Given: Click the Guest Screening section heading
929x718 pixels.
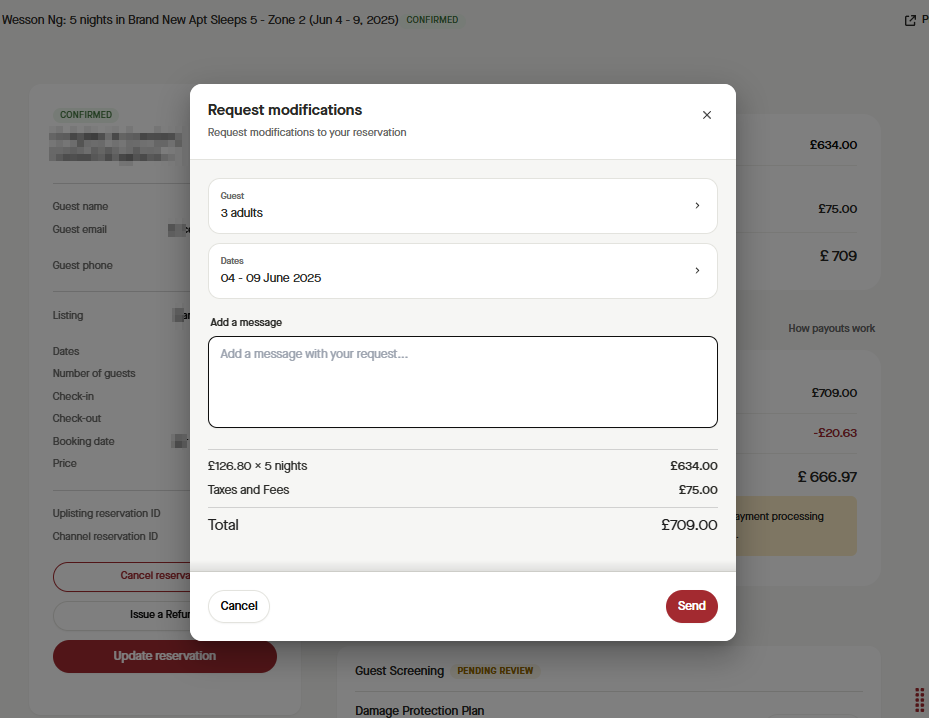Looking at the screenshot, I should [x=399, y=671].
